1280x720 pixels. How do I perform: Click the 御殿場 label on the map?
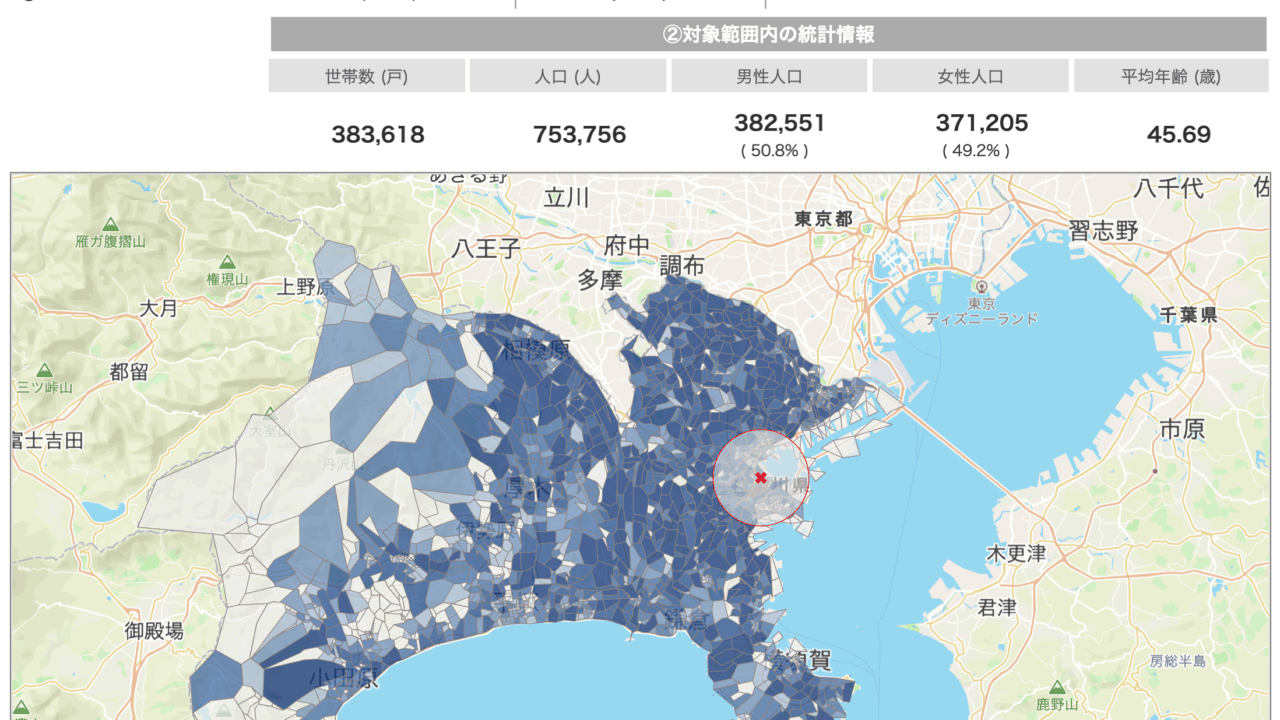pyautogui.click(x=154, y=630)
